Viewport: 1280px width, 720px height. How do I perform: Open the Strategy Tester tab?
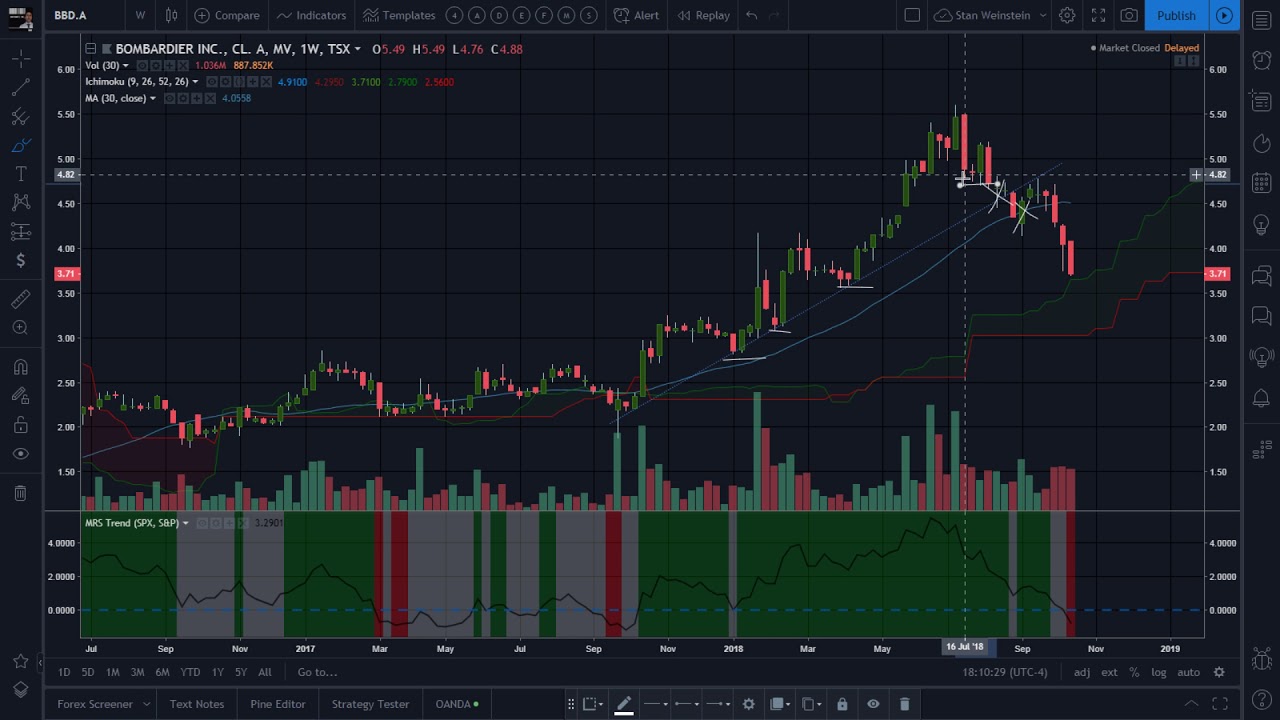point(370,704)
